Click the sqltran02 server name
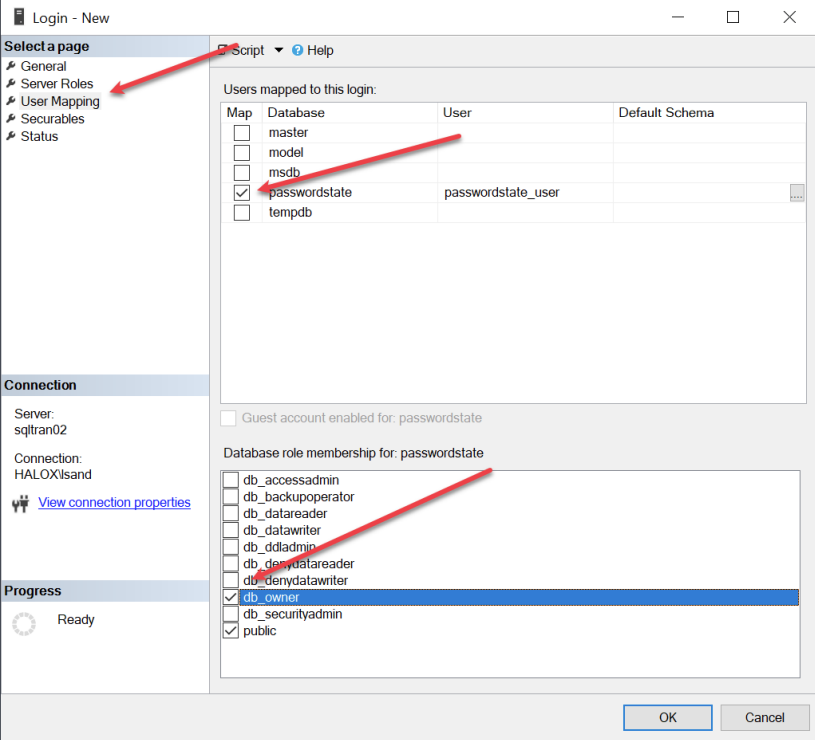The height and width of the screenshot is (740, 815). [x=41, y=430]
